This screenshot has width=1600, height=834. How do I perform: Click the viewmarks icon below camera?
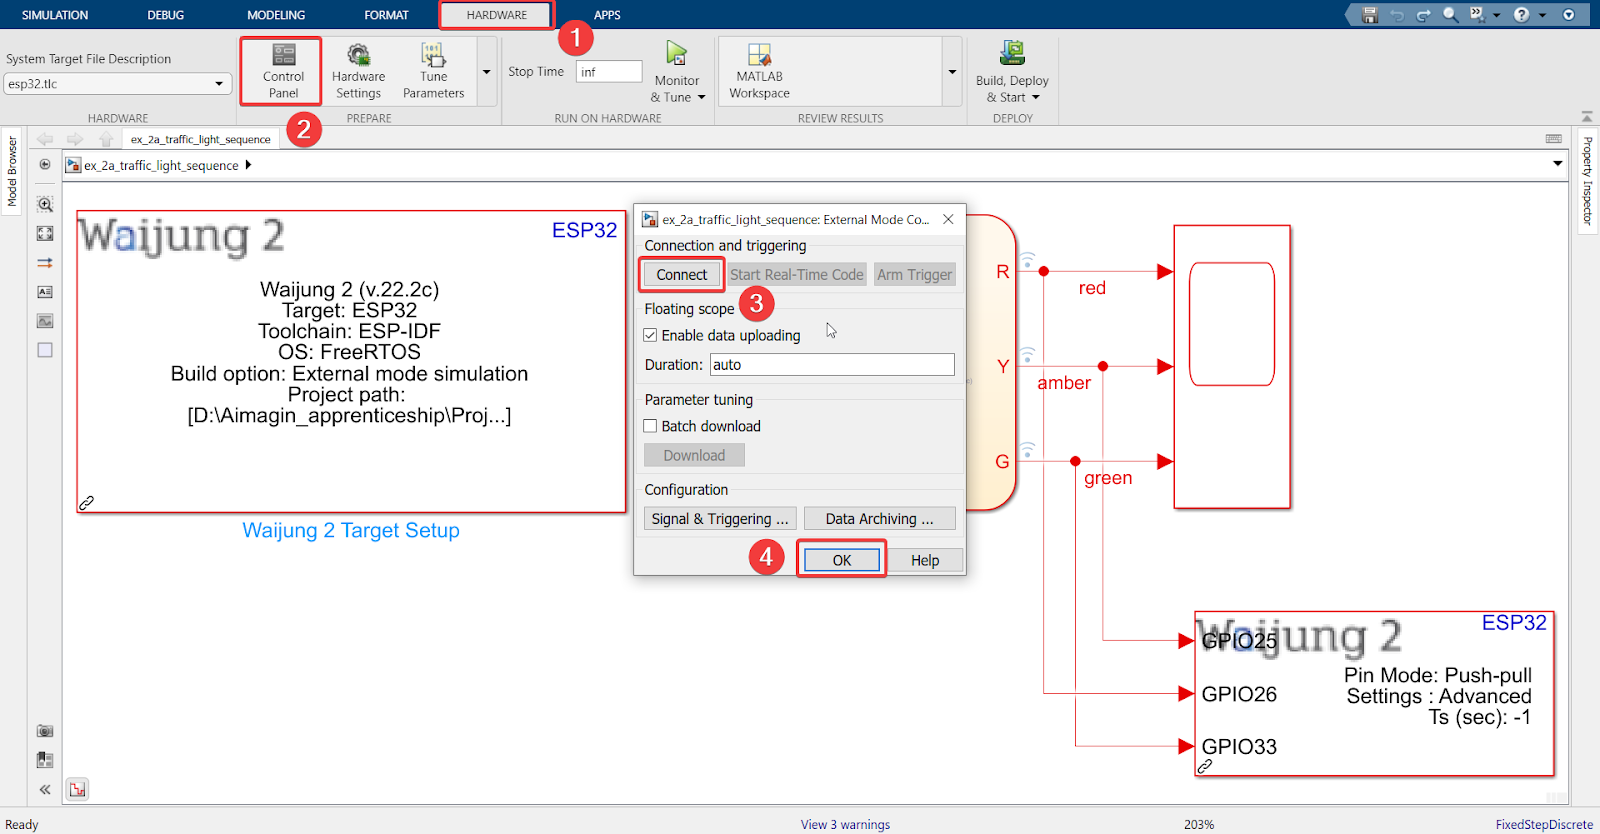pos(45,760)
